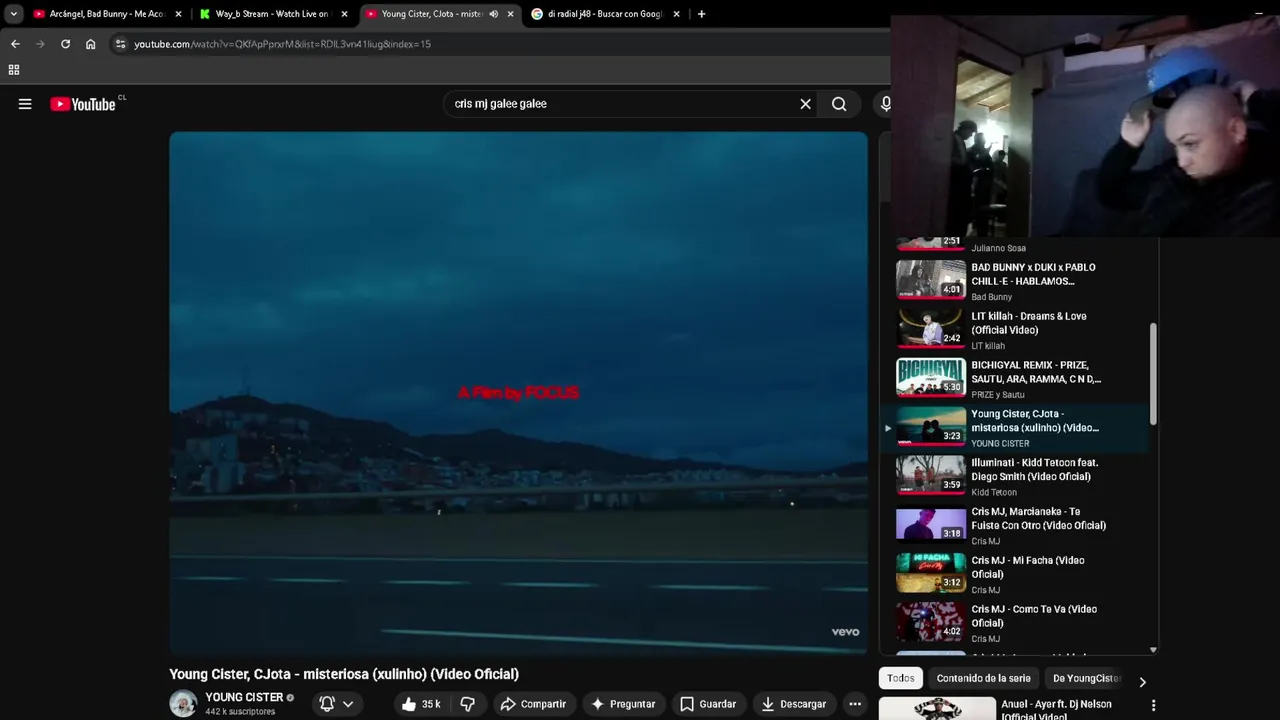Play BAD BUNNY x DUKI HABLAMOS thumbnail
1280x720 pixels.
click(x=931, y=279)
